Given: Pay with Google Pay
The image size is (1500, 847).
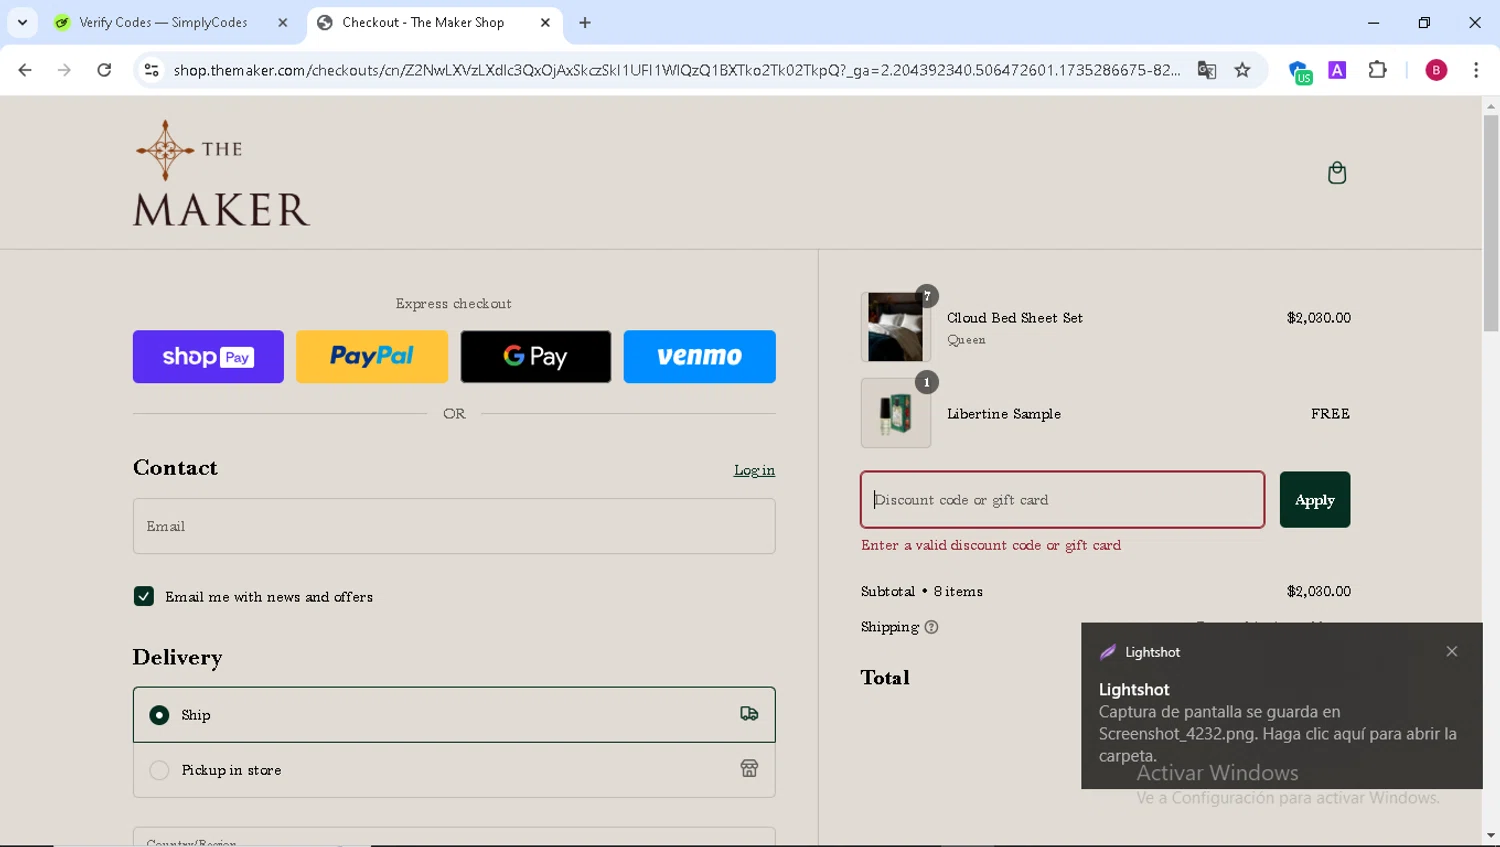Looking at the screenshot, I should point(536,356).
